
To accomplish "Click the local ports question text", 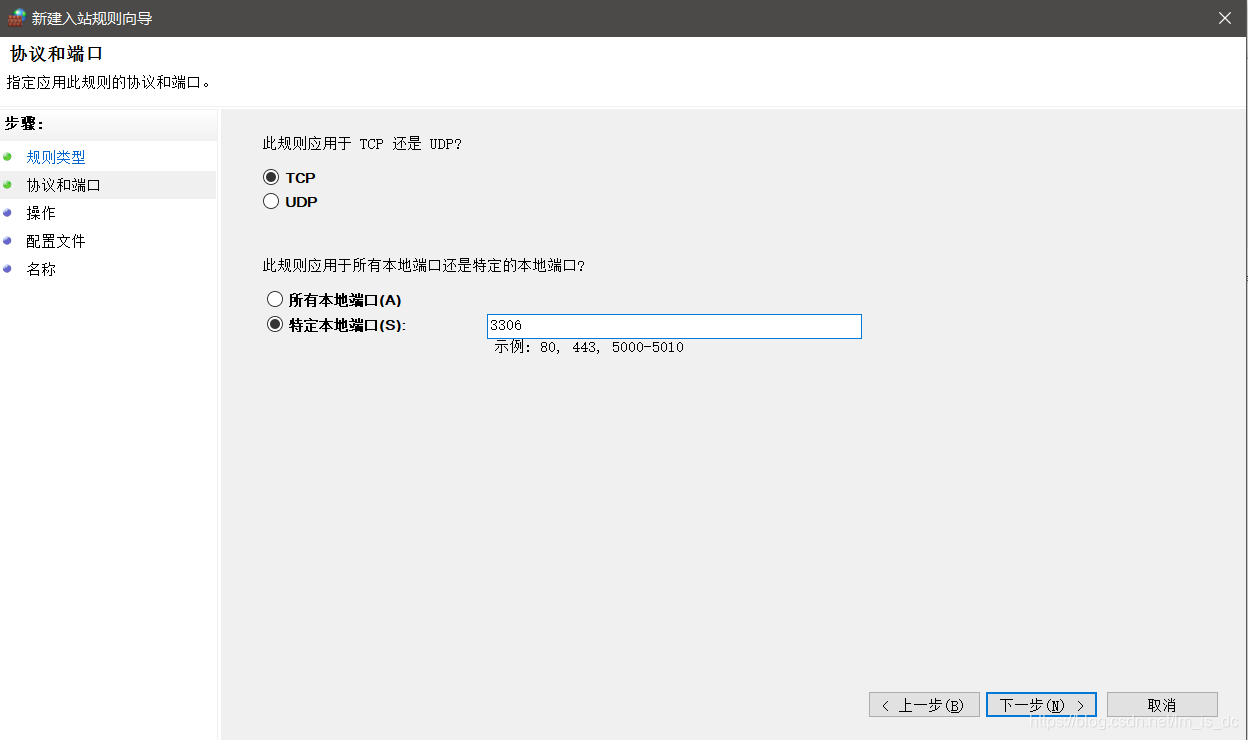I will [x=424, y=265].
